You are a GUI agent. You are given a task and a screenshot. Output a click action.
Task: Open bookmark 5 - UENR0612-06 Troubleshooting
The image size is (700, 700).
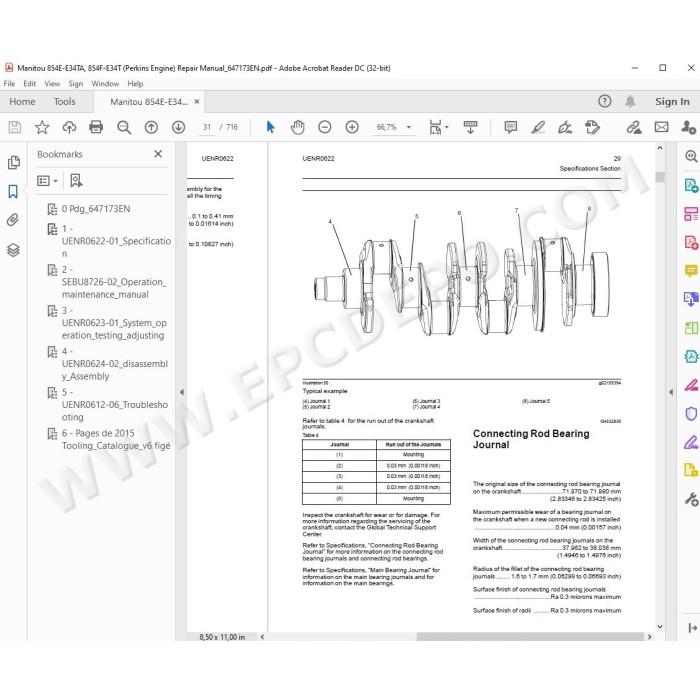coord(115,404)
